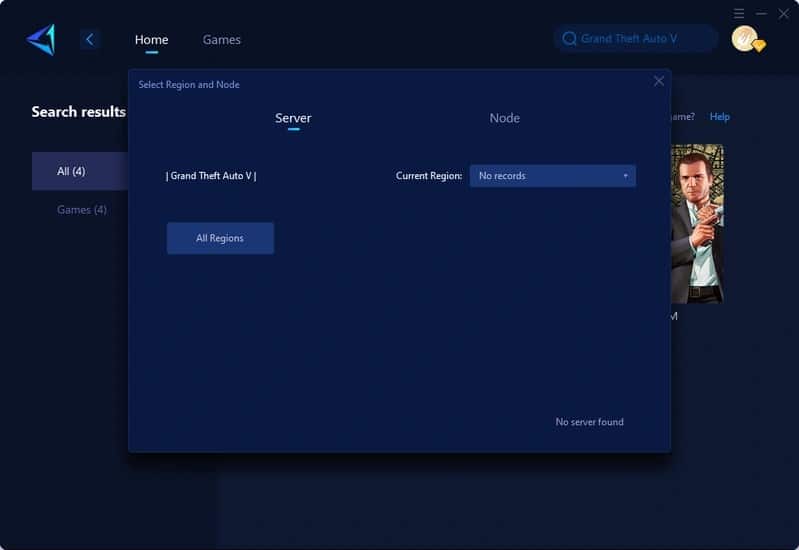Minimize the application window
Image resolution: width=799 pixels, height=550 pixels.
761,14
